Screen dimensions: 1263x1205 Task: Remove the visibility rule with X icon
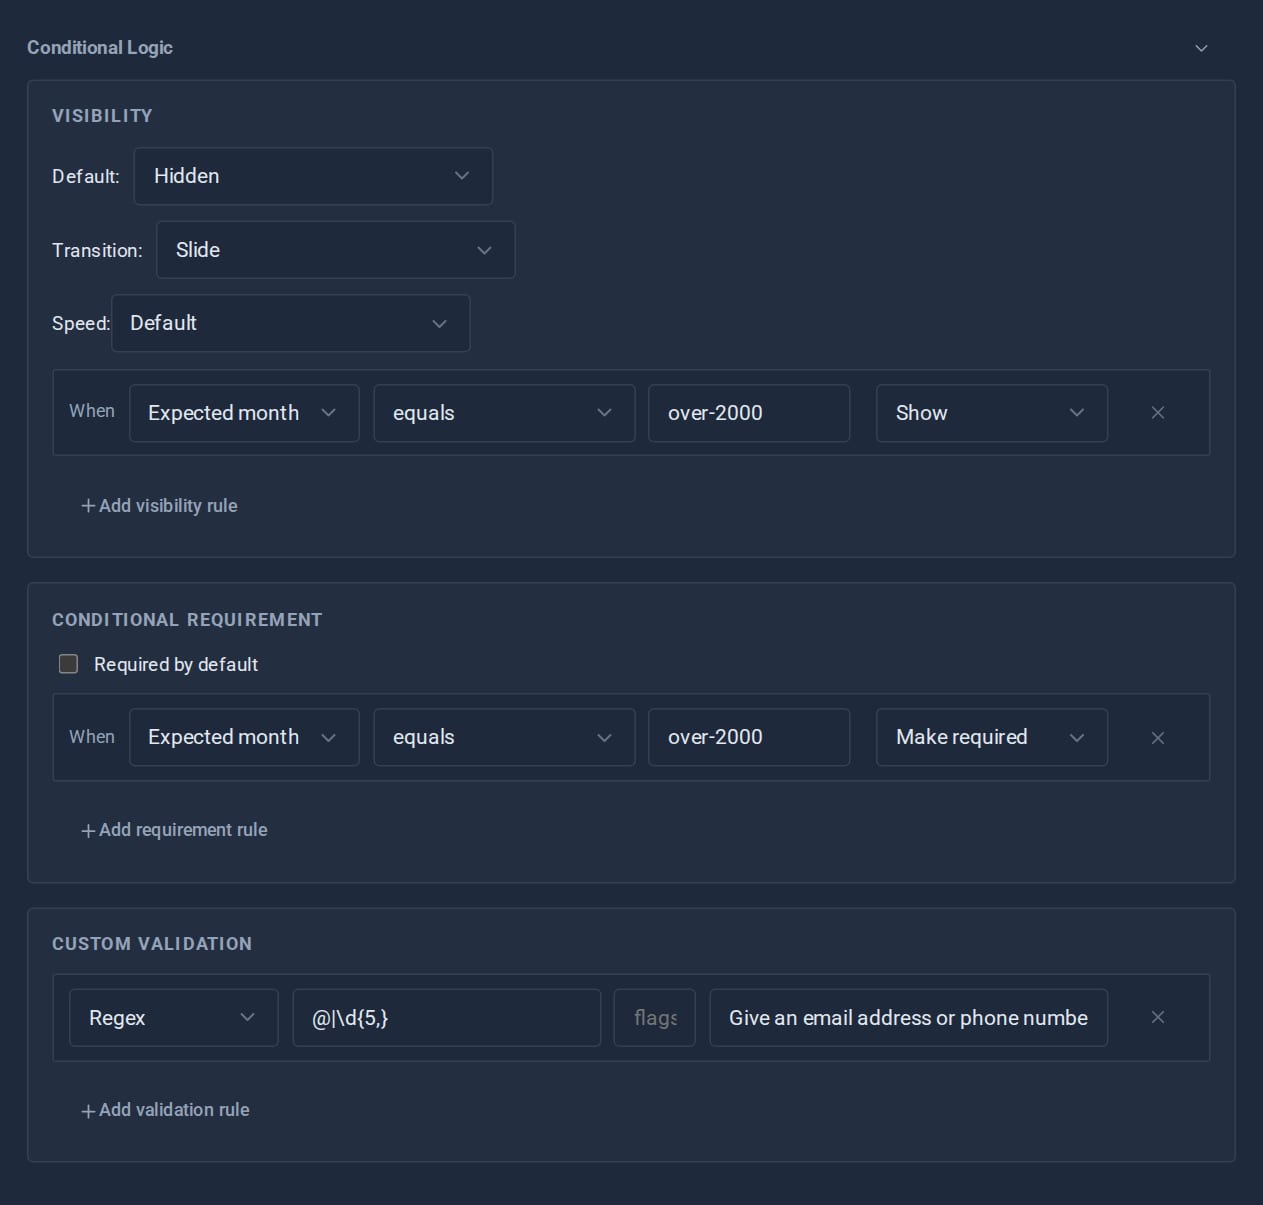pyautogui.click(x=1158, y=413)
